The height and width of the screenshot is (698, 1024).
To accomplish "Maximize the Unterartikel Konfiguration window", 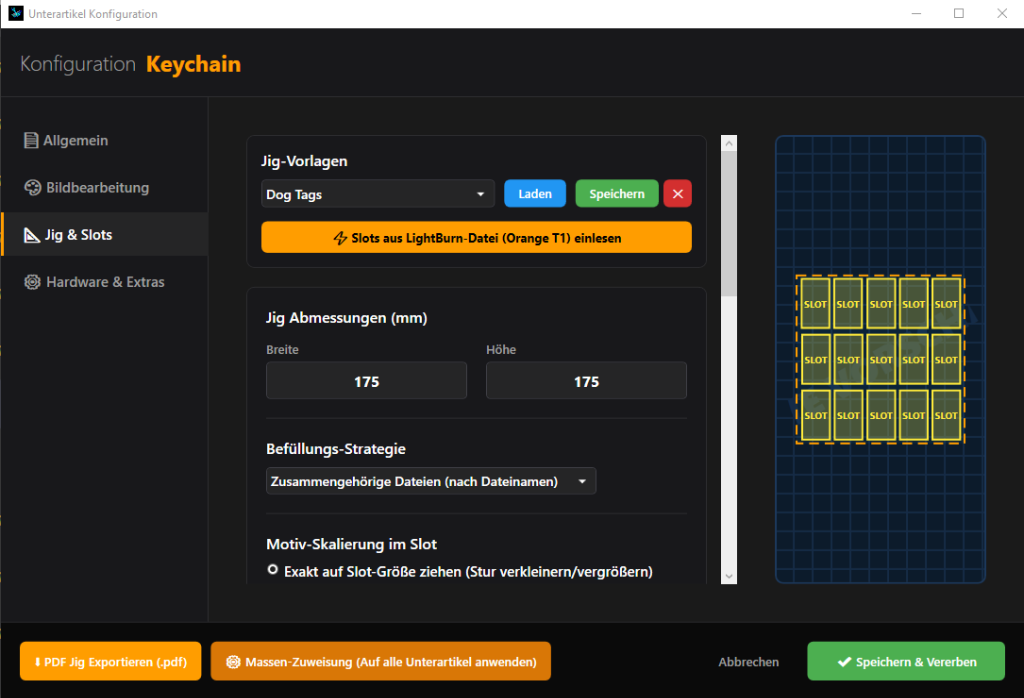I will pos(959,14).
